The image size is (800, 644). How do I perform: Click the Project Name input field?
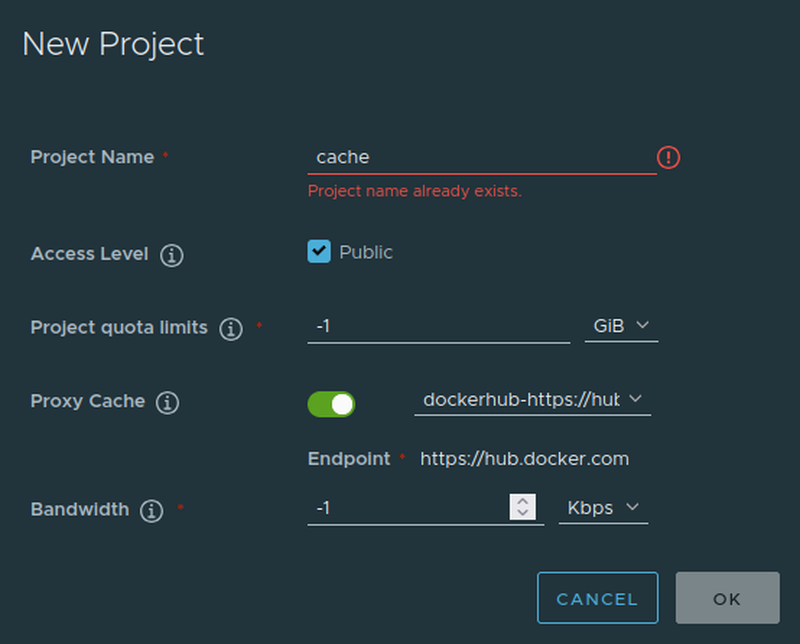pyautogui.click(x=480, y=157)
